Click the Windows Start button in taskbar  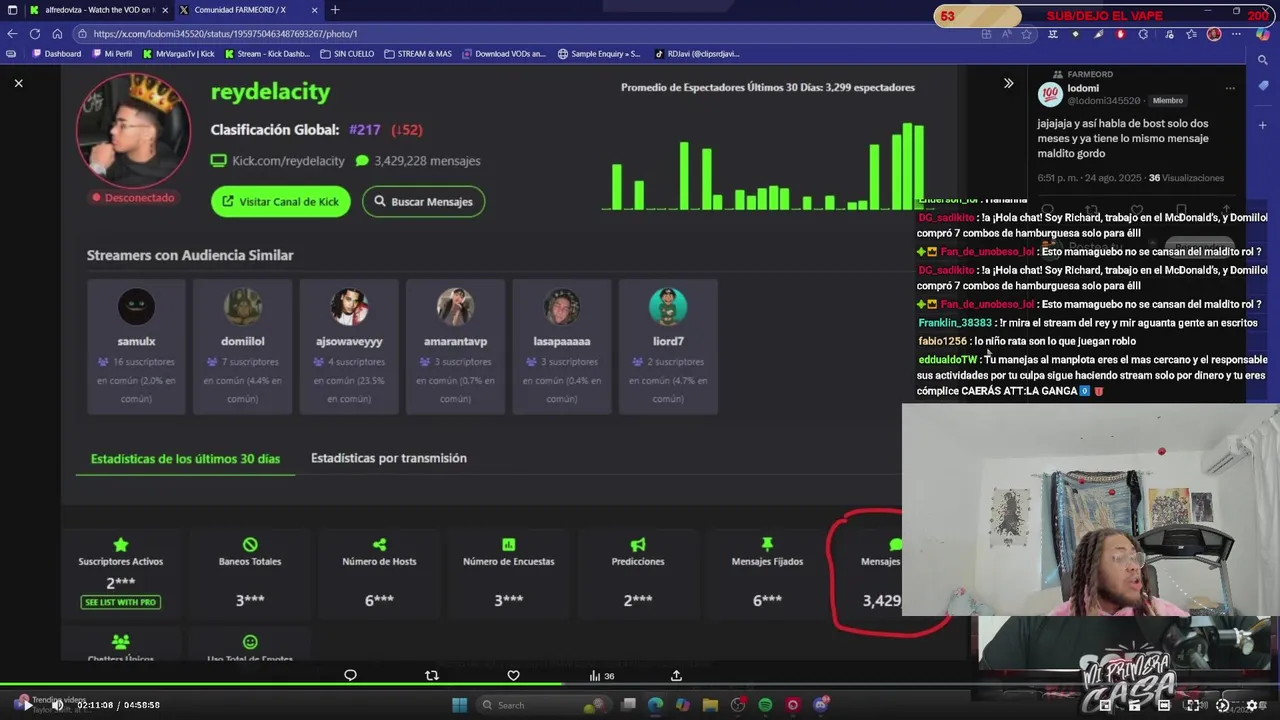[460, 705]
